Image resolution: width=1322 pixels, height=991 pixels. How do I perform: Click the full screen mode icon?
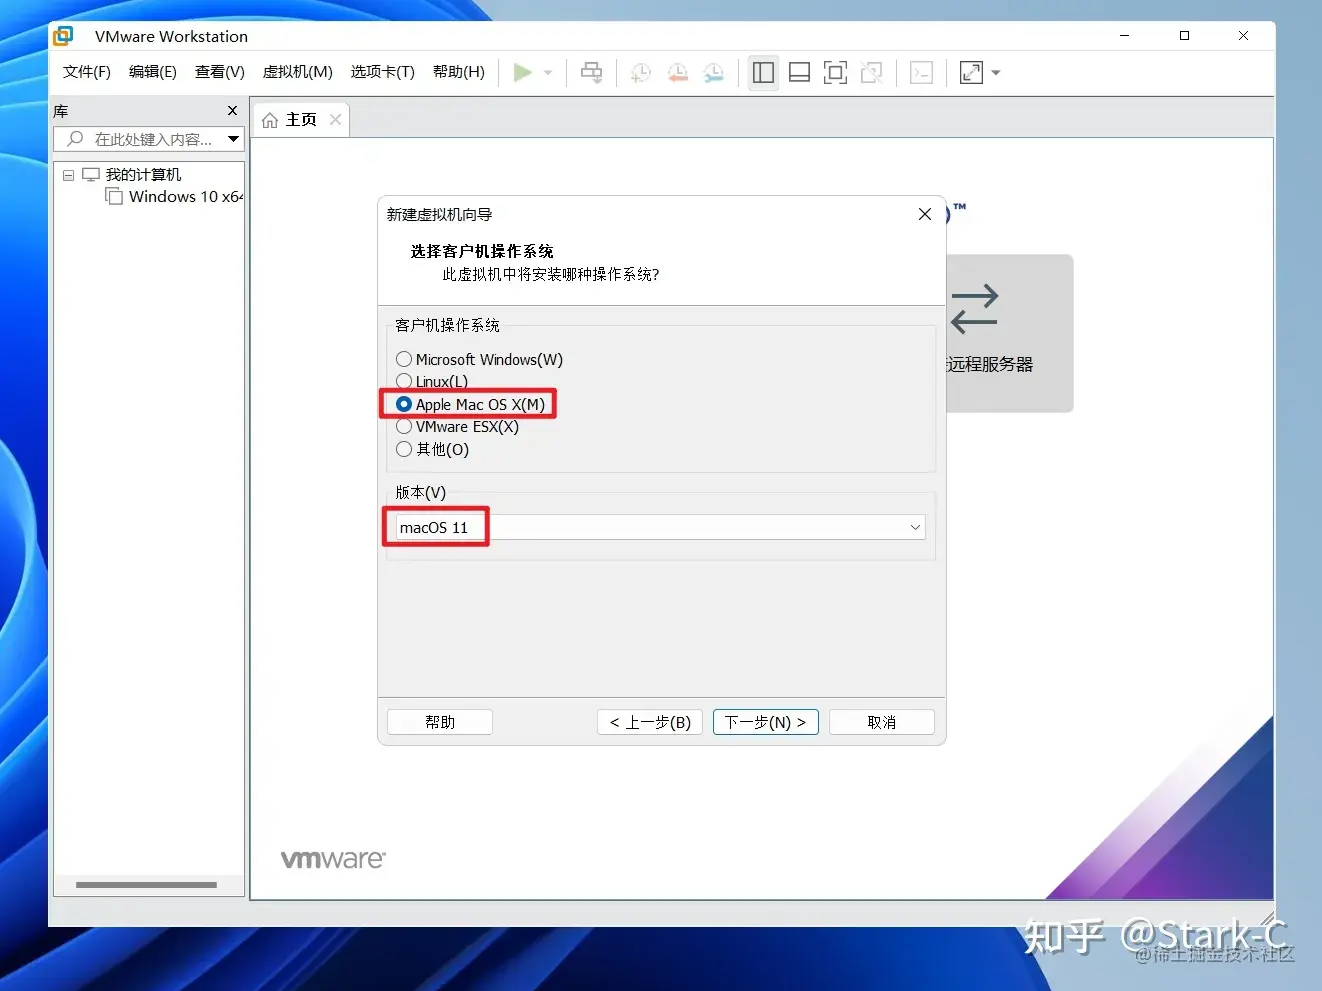(x=835, y=72)
